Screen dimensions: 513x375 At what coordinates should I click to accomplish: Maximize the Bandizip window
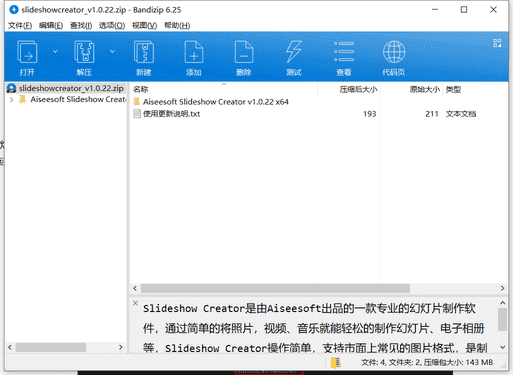[464, 10]
